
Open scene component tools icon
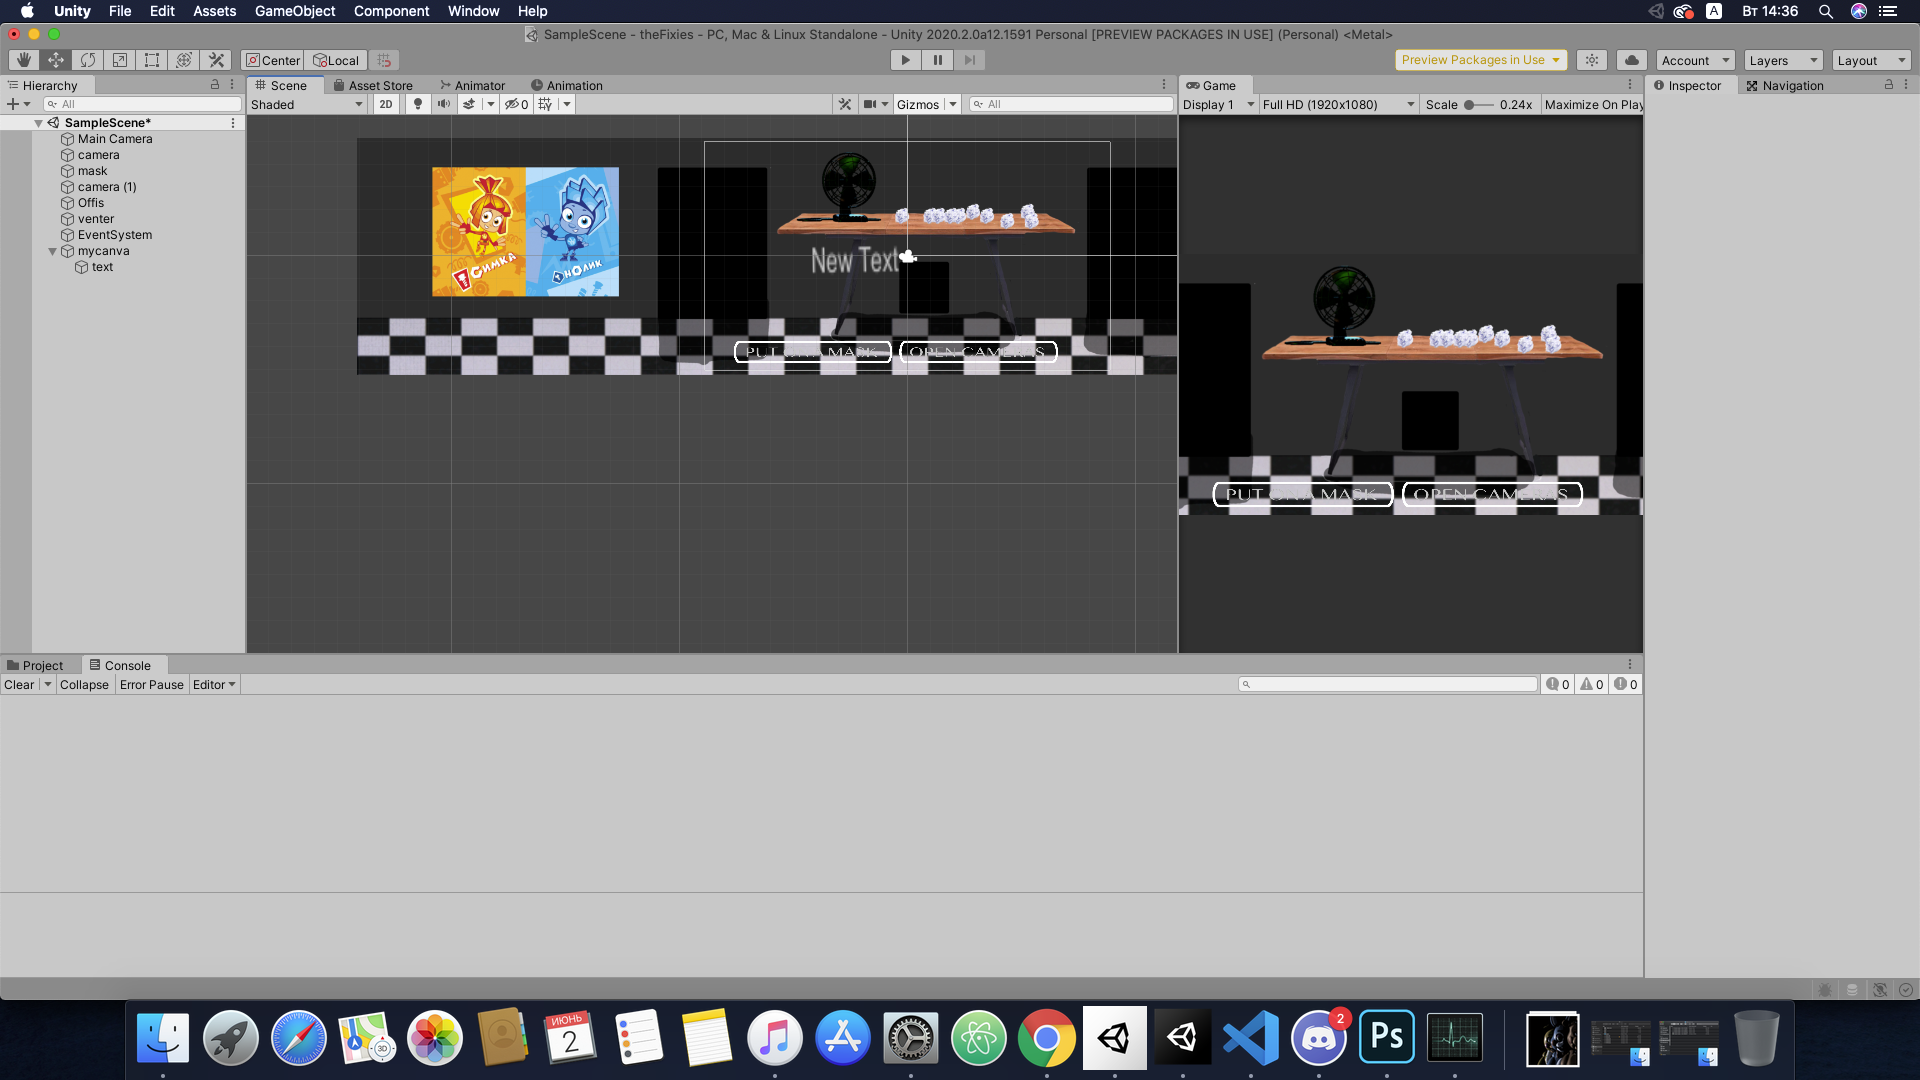(845, 104)
